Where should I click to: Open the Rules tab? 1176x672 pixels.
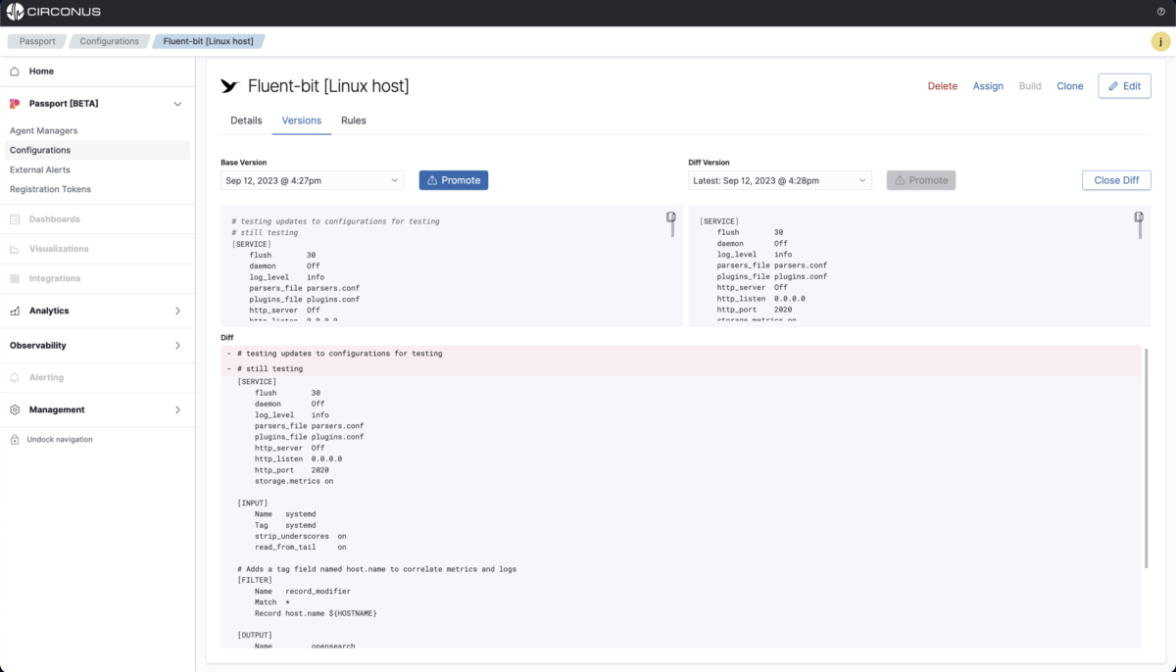pyautogui.click(x=353, y=121)
